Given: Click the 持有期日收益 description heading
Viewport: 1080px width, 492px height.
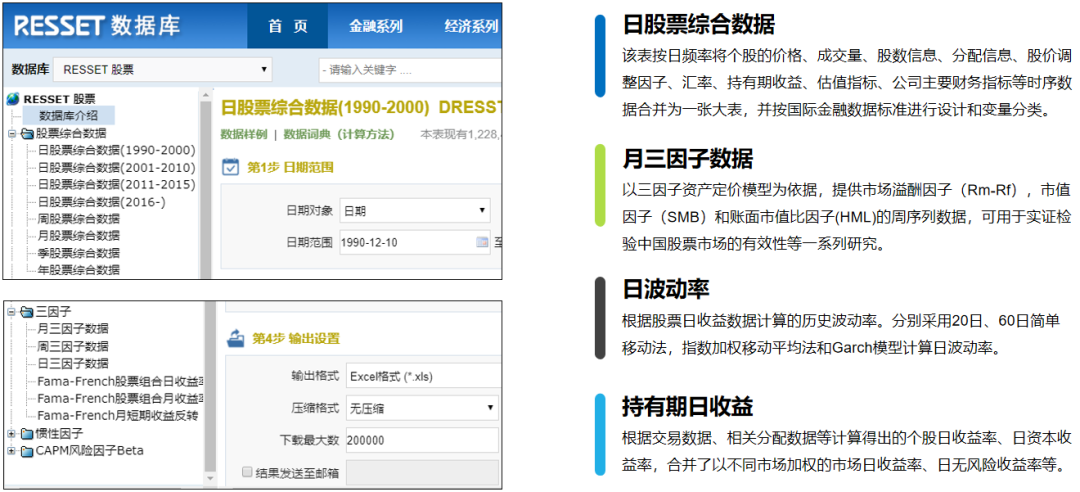Looking at the screenshot, I should click(x=687, y=407).
